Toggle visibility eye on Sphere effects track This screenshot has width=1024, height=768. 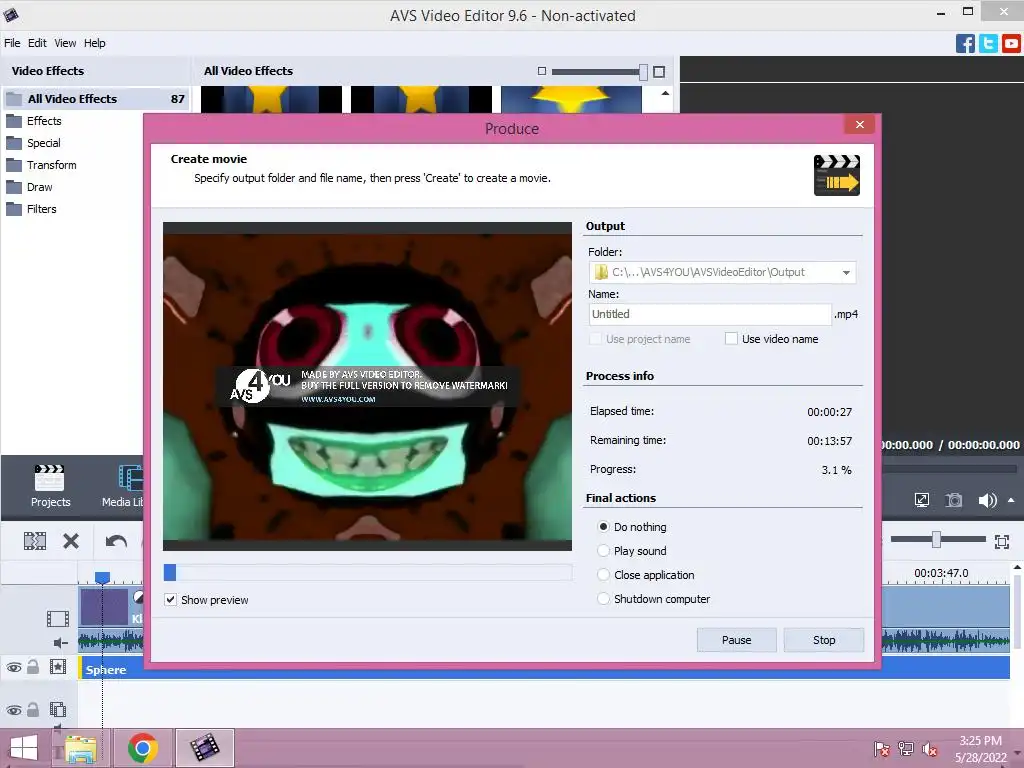pos(14,667)
